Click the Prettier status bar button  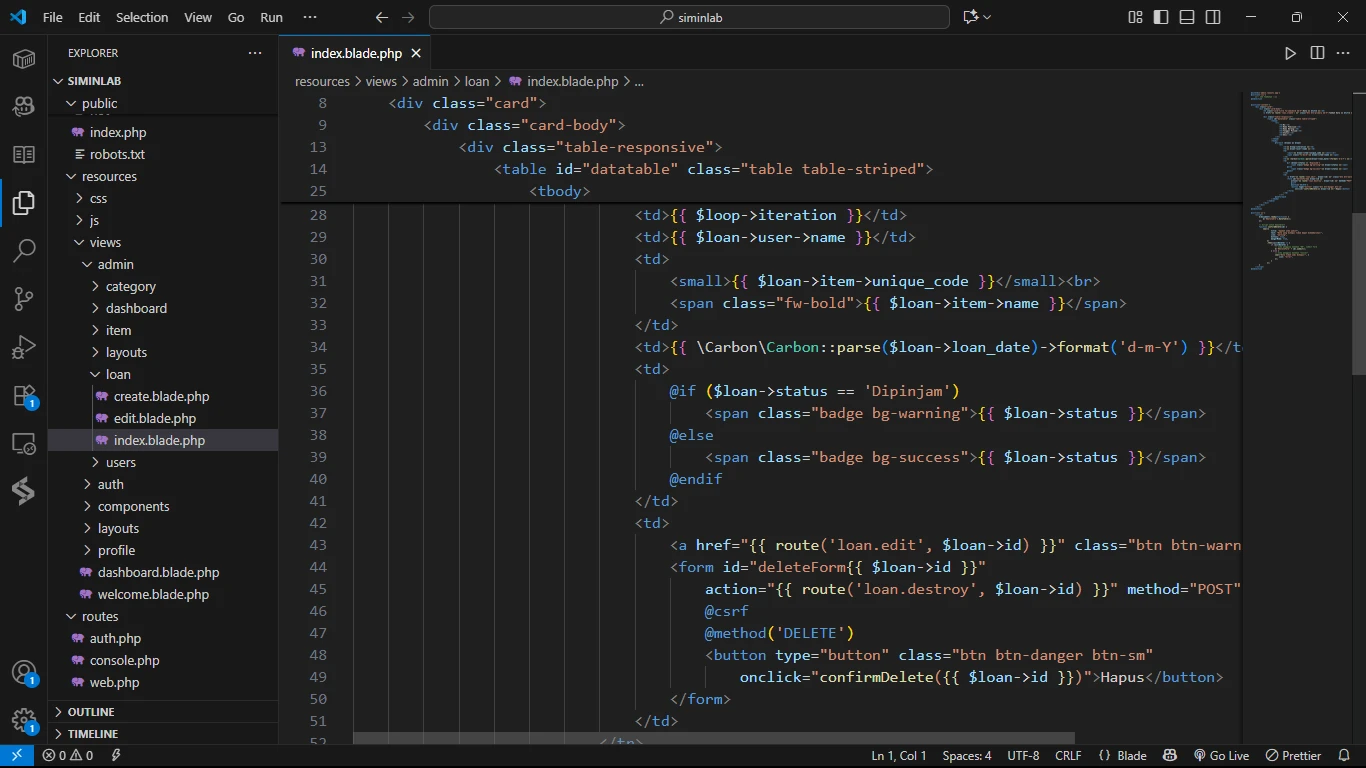click(1293, 756)
